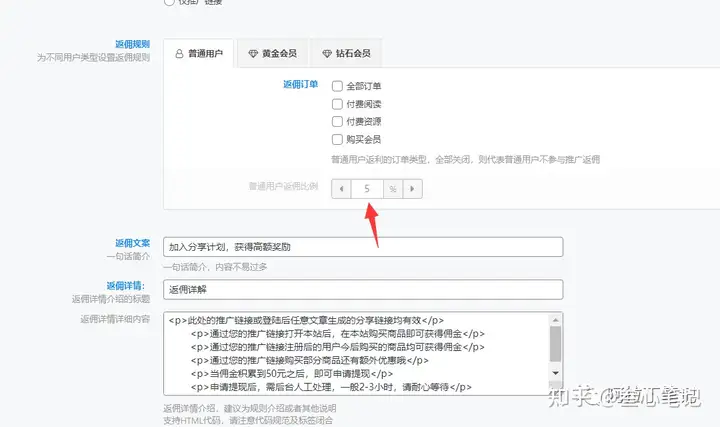The height and width of the screenshot is (427, 720).
Task: Click the user icon on 普通用户 tab
Action: click(x=179, y=54)
